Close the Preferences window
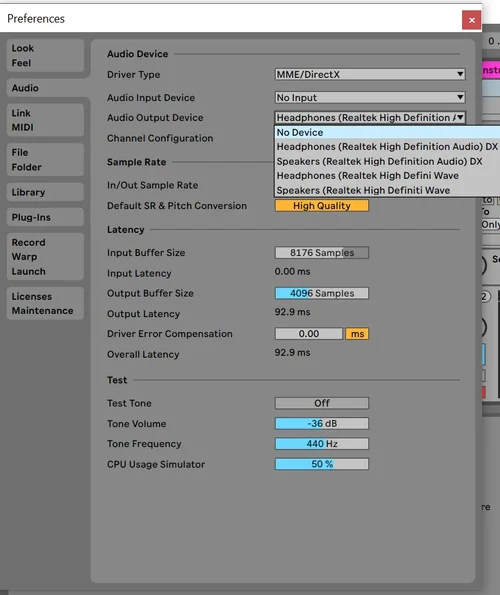This screenshot has width=500, height=595. click(x=472, y=20)
